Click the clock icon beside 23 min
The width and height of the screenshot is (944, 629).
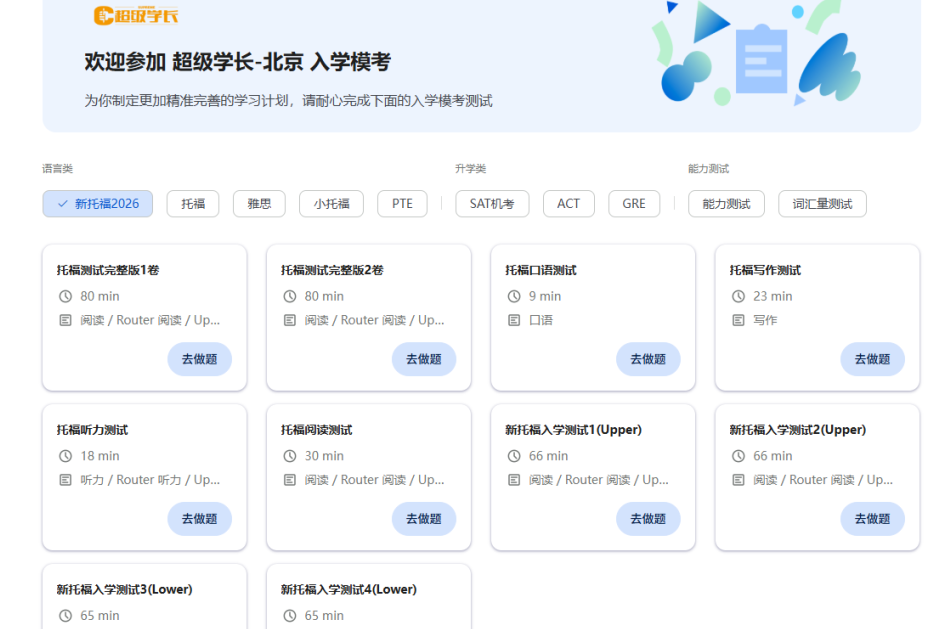pos(738,296)
